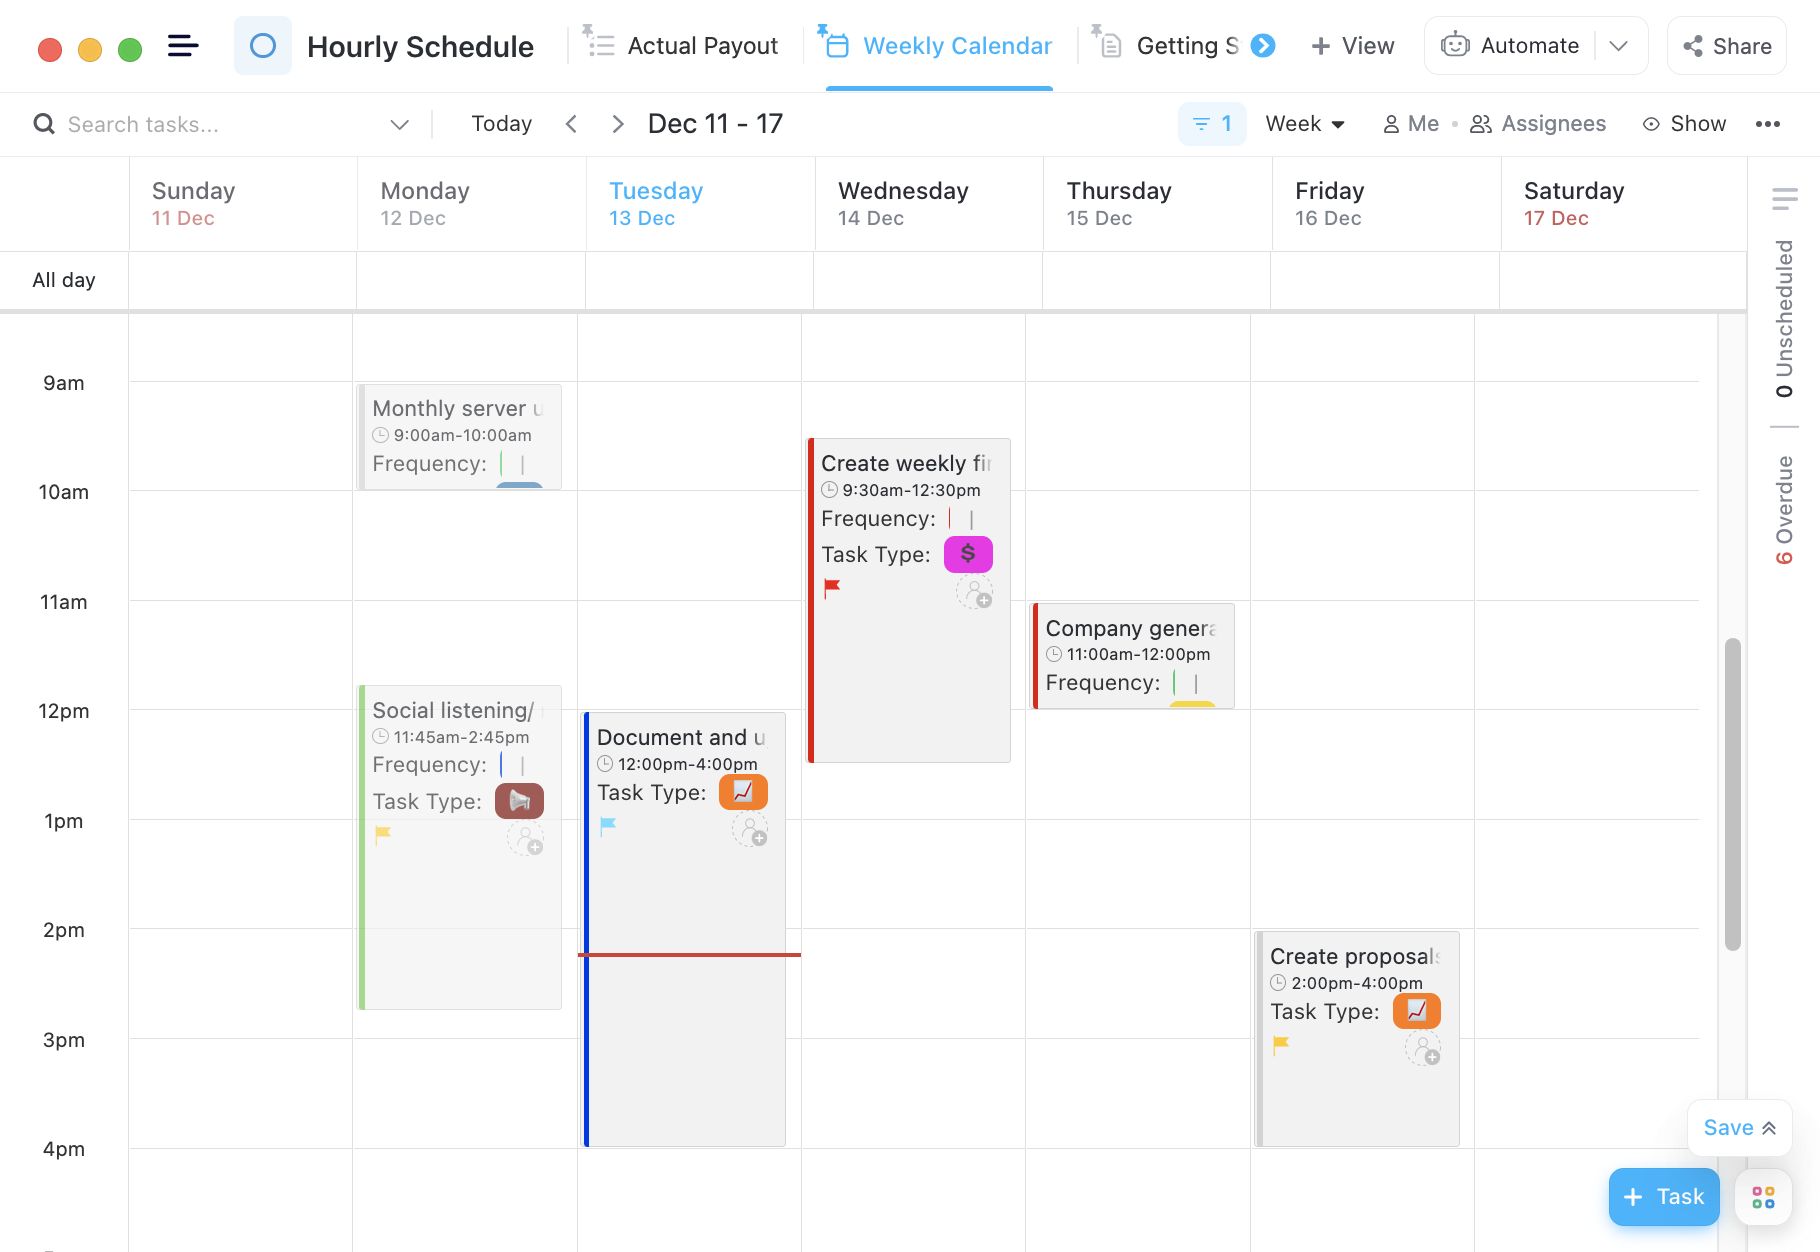
Task: Open the more options ellipsis menu
Action: pos(1767,124)
